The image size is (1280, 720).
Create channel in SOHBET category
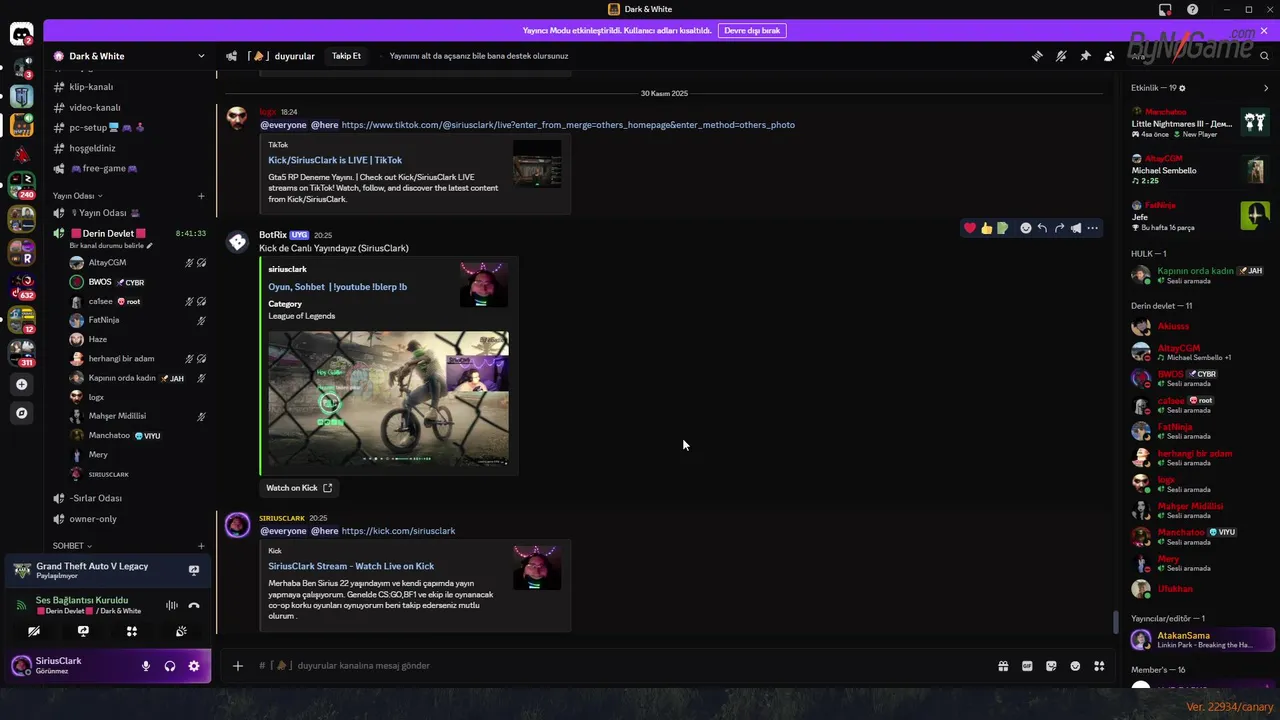coord(201,546)
